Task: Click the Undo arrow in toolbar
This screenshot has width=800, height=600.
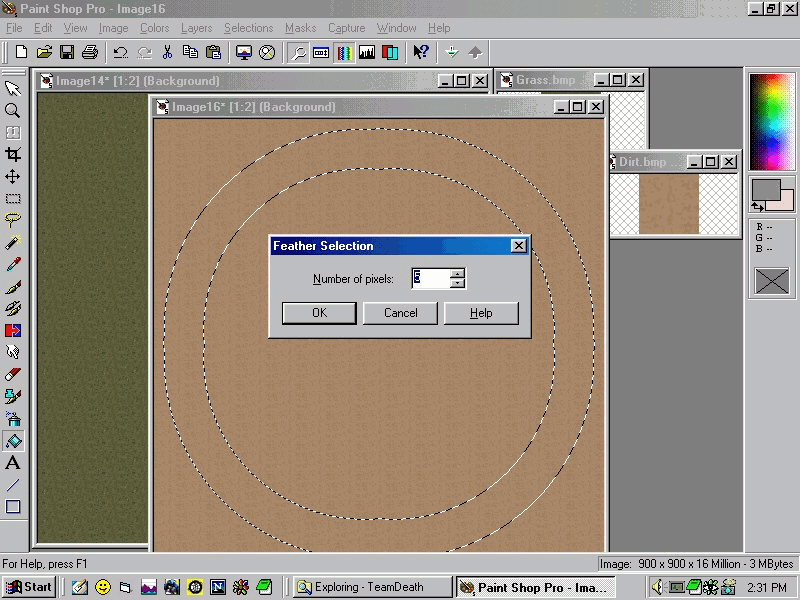Action: (x=120, y=52)
